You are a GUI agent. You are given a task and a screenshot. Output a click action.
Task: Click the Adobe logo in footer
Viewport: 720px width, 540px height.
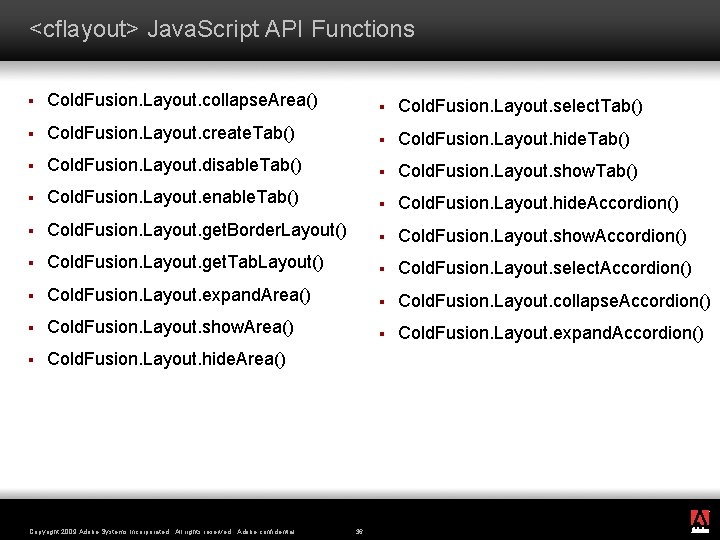pyautogui.click(x=700, y=522)
